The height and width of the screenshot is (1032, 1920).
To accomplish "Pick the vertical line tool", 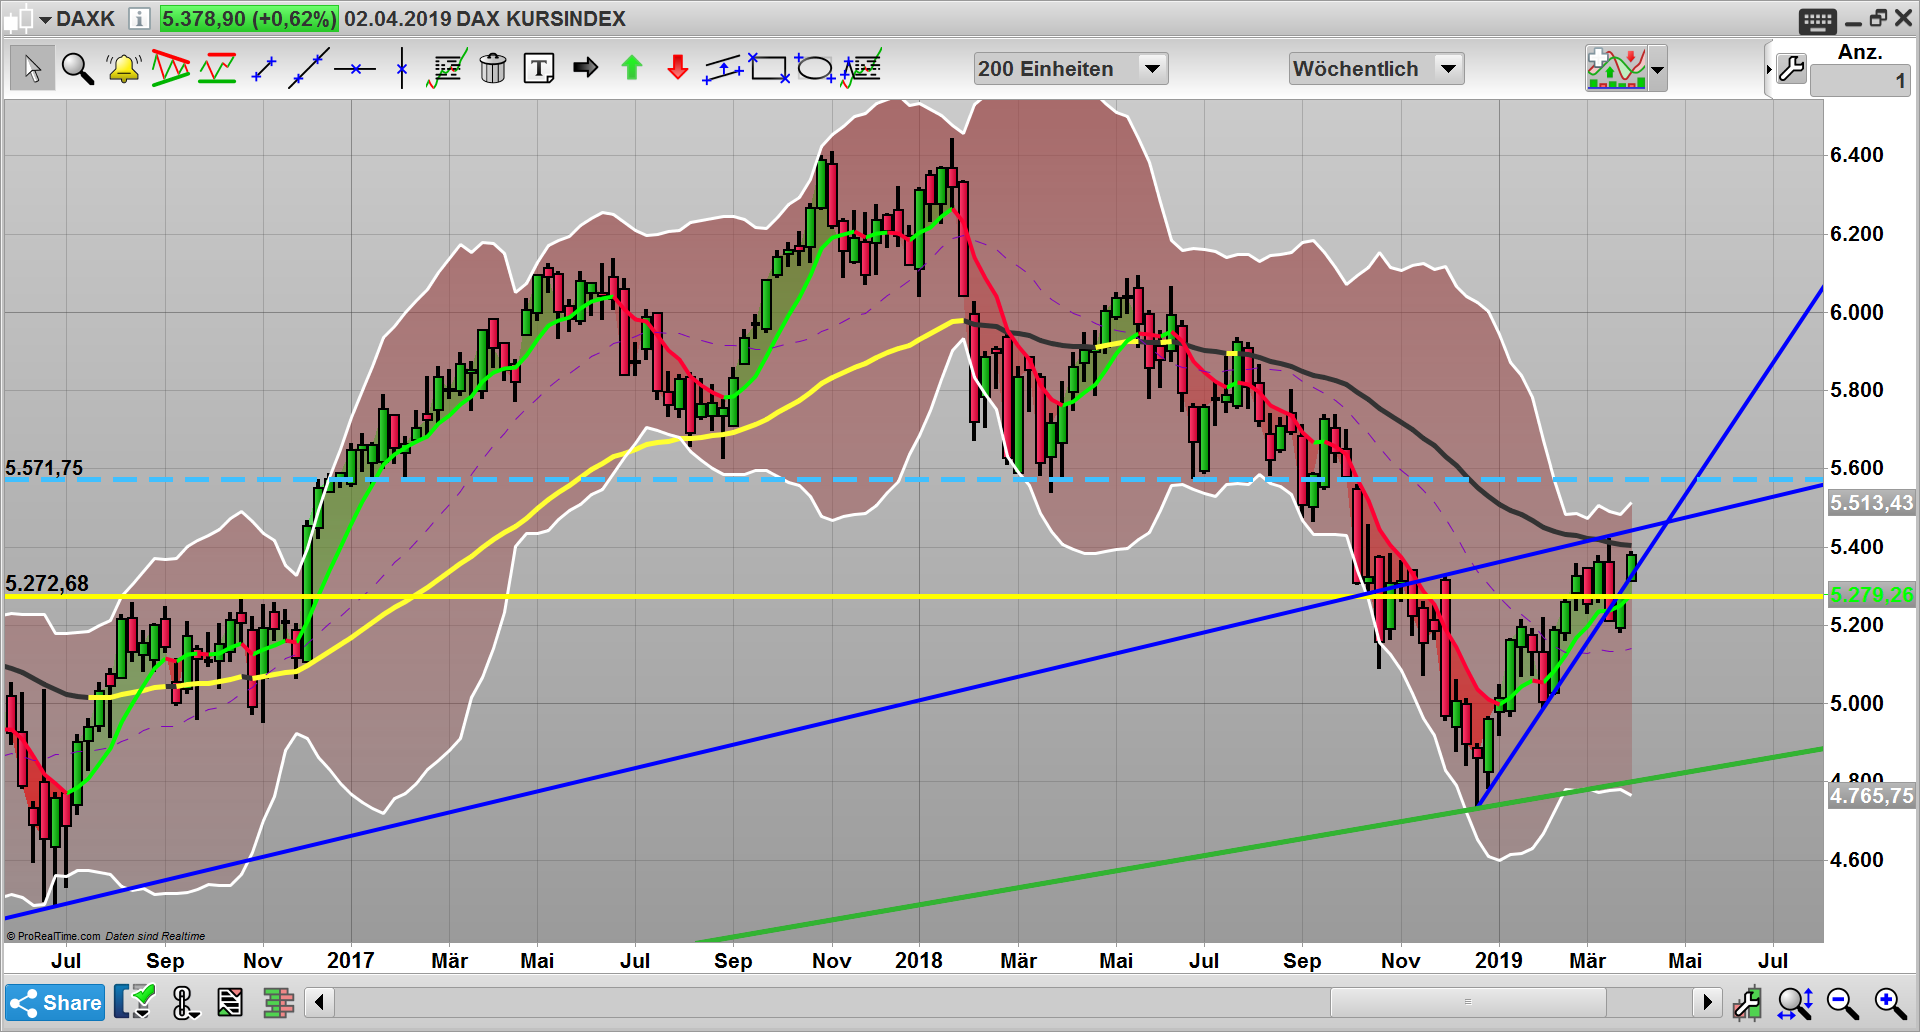I will (401, 69).
